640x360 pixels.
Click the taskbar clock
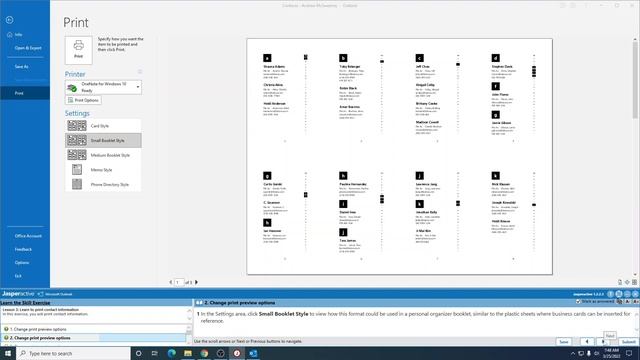coord(611,353)
